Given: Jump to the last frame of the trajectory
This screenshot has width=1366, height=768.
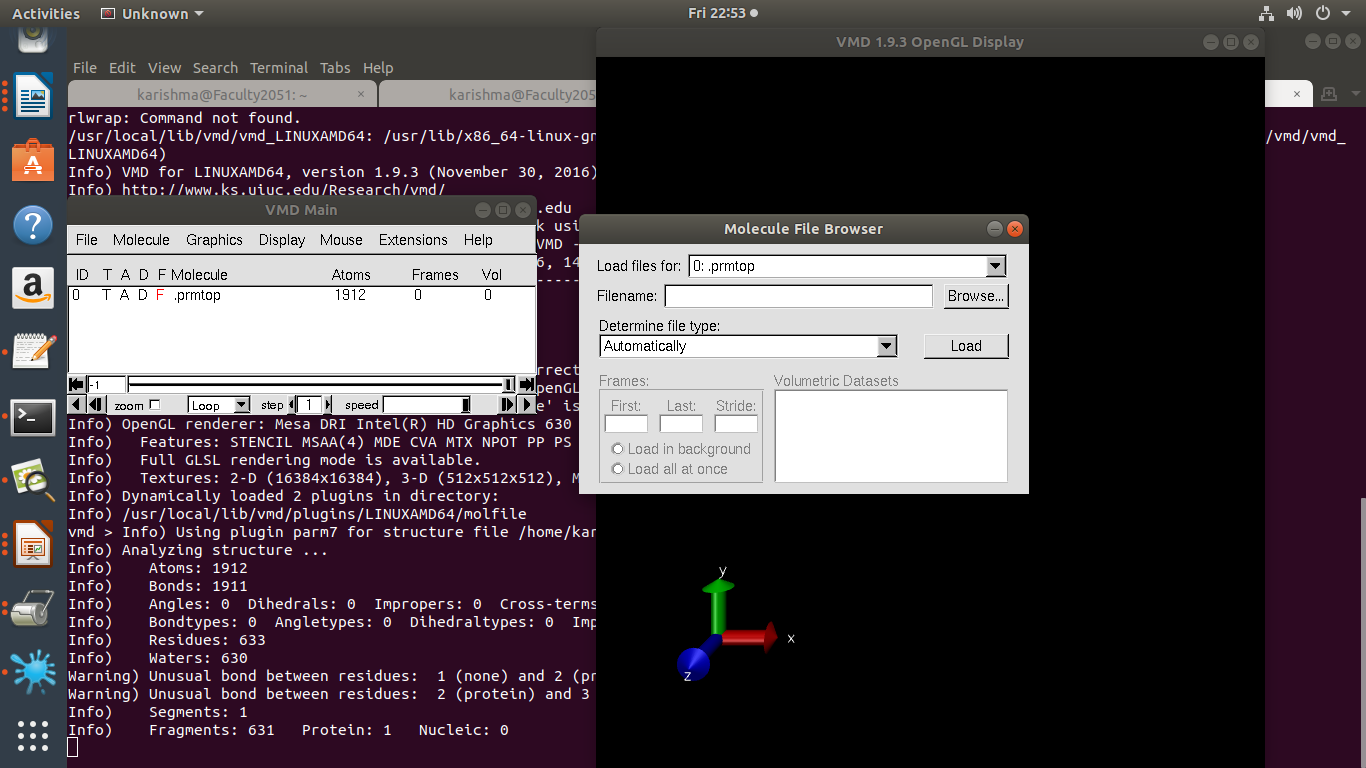Looking at the screenshot, I should click(526, 385).
